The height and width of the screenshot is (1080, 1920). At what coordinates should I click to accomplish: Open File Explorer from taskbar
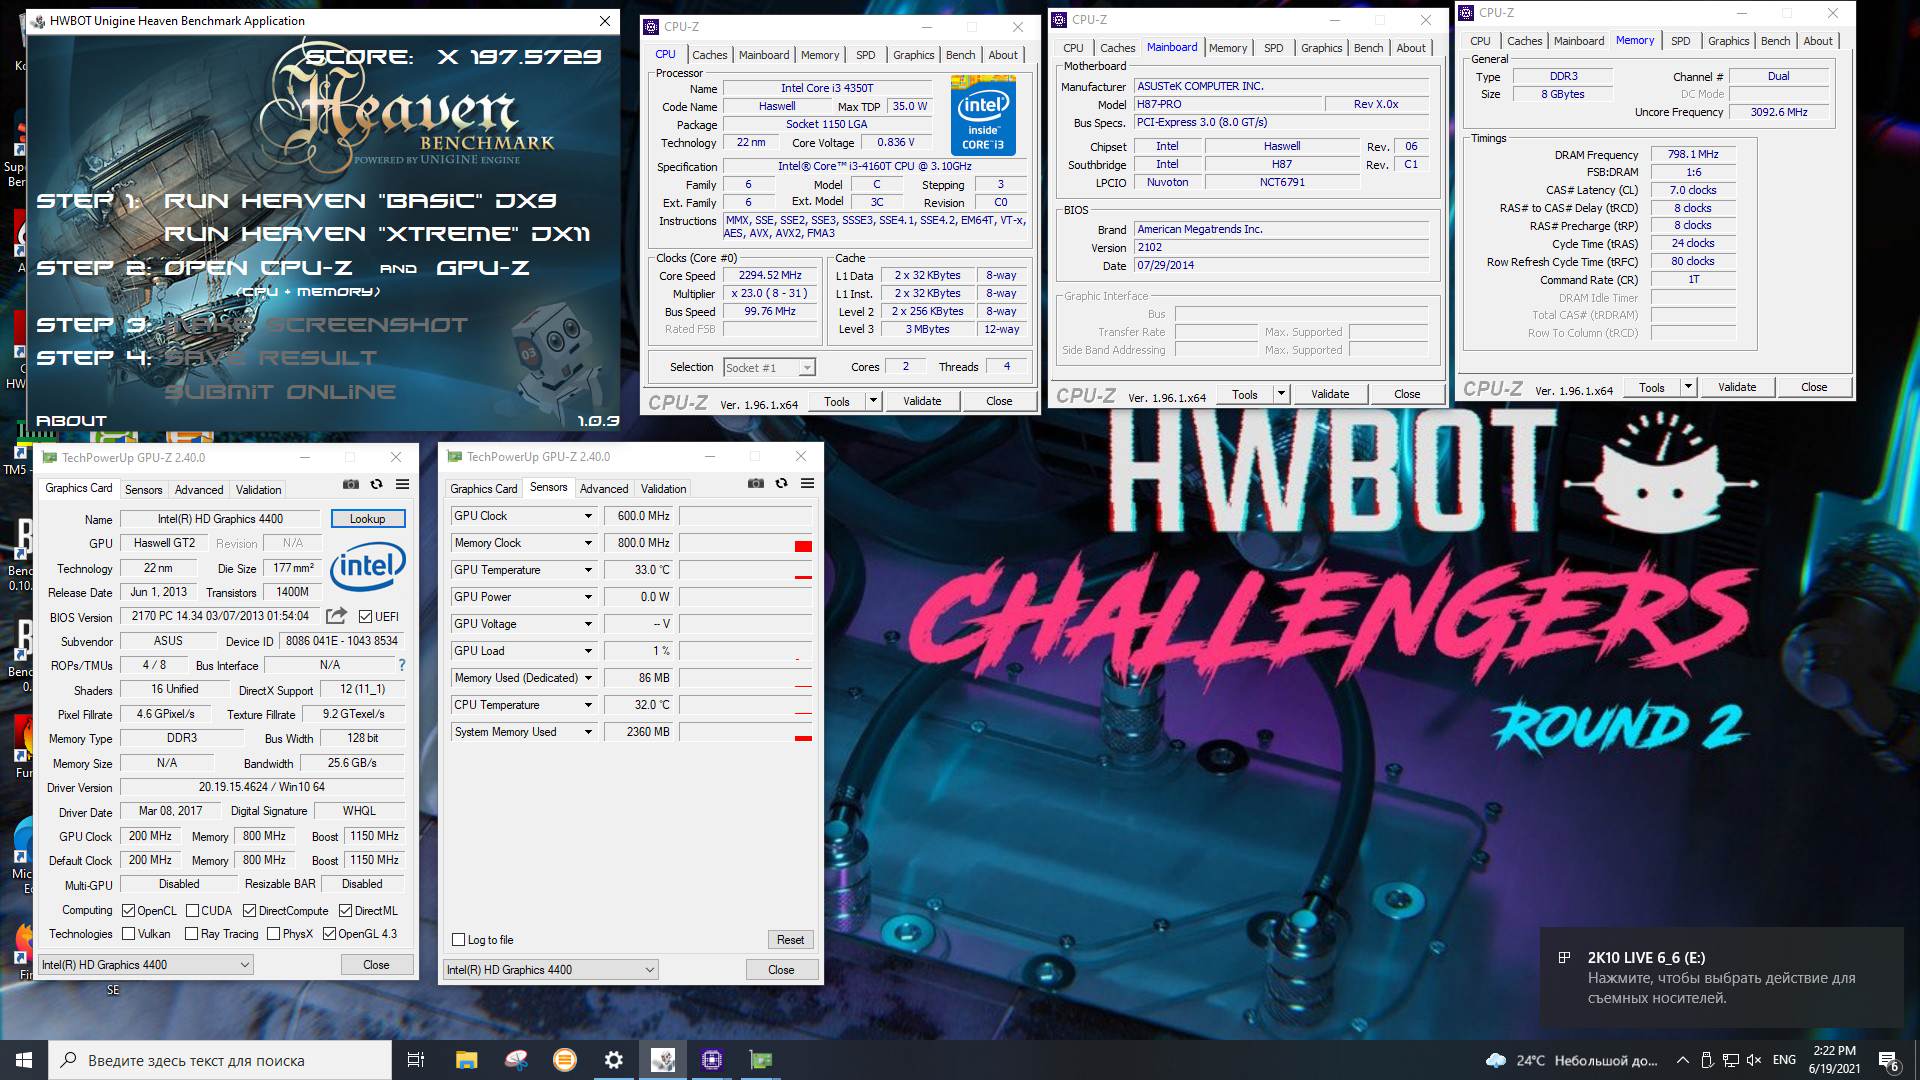(x=466, y=1060)
